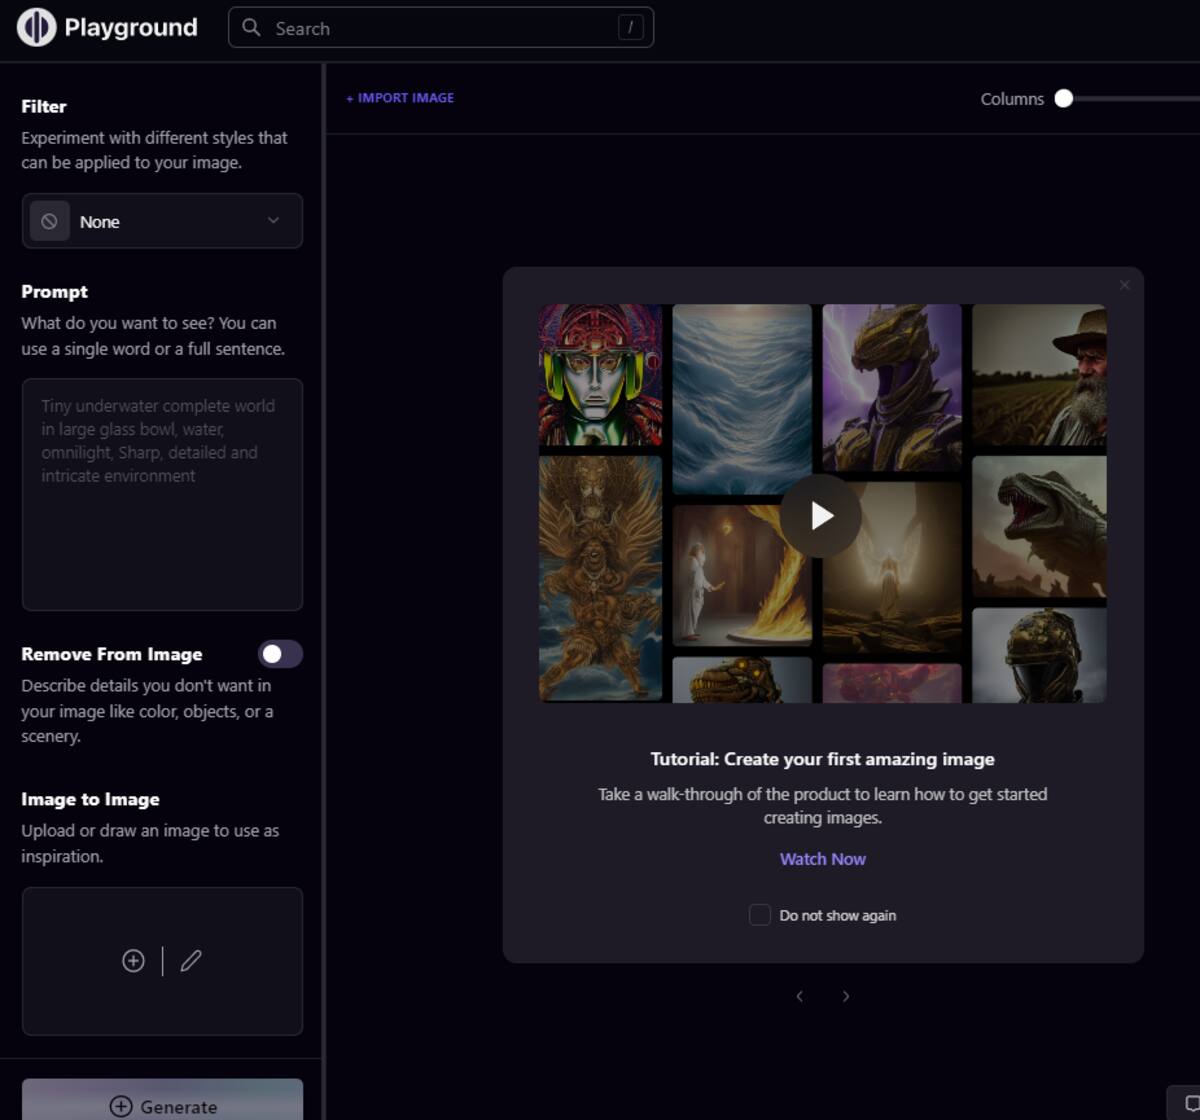The image size is (1200, 1120).
Task: Click the Prompt heading
Action: [x=55, y=291]
